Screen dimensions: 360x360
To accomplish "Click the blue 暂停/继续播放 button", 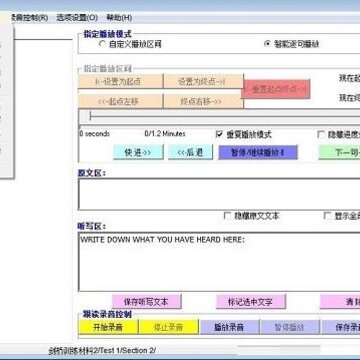I will [x=258, y=152].
